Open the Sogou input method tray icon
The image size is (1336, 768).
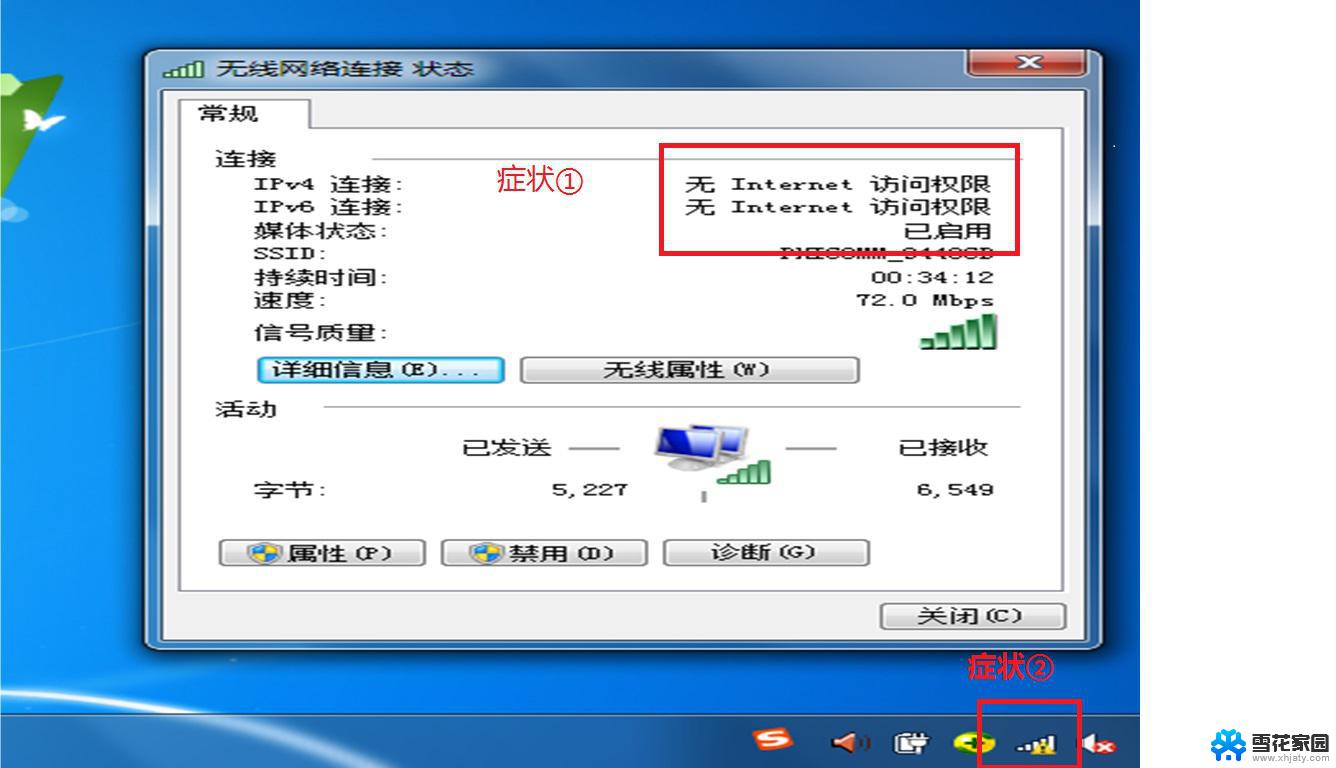point(773,741)
